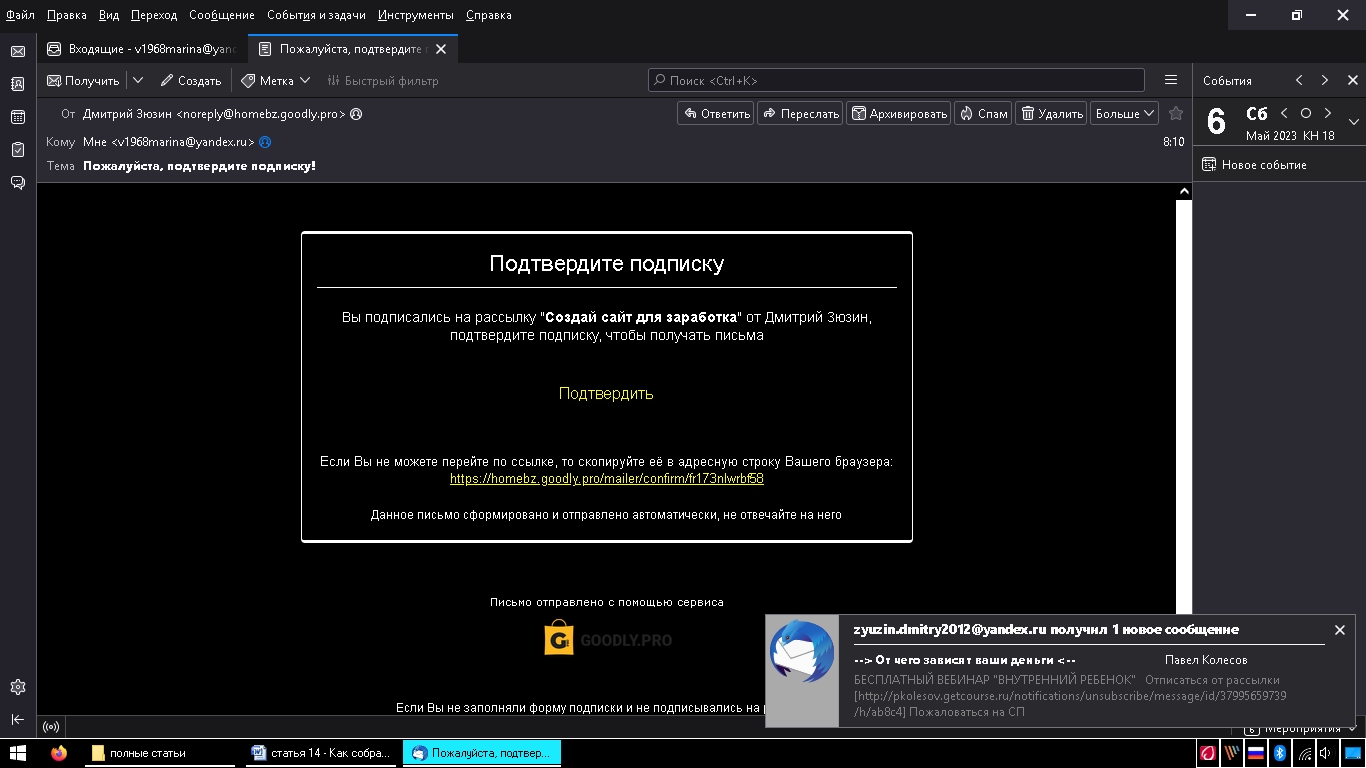
Task: Open the Сообщение menu
Action: point(222,15)
